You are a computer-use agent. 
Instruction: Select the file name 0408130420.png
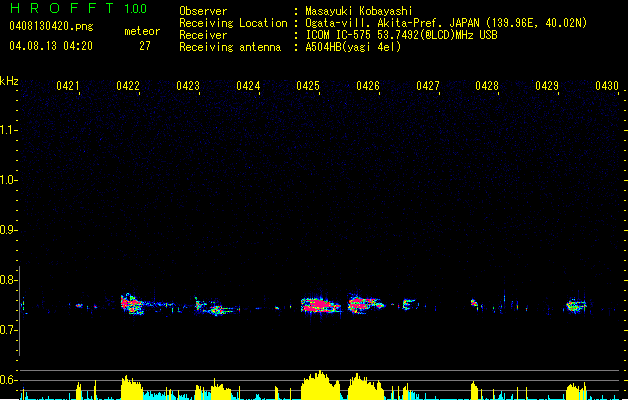tap(51, 26)
